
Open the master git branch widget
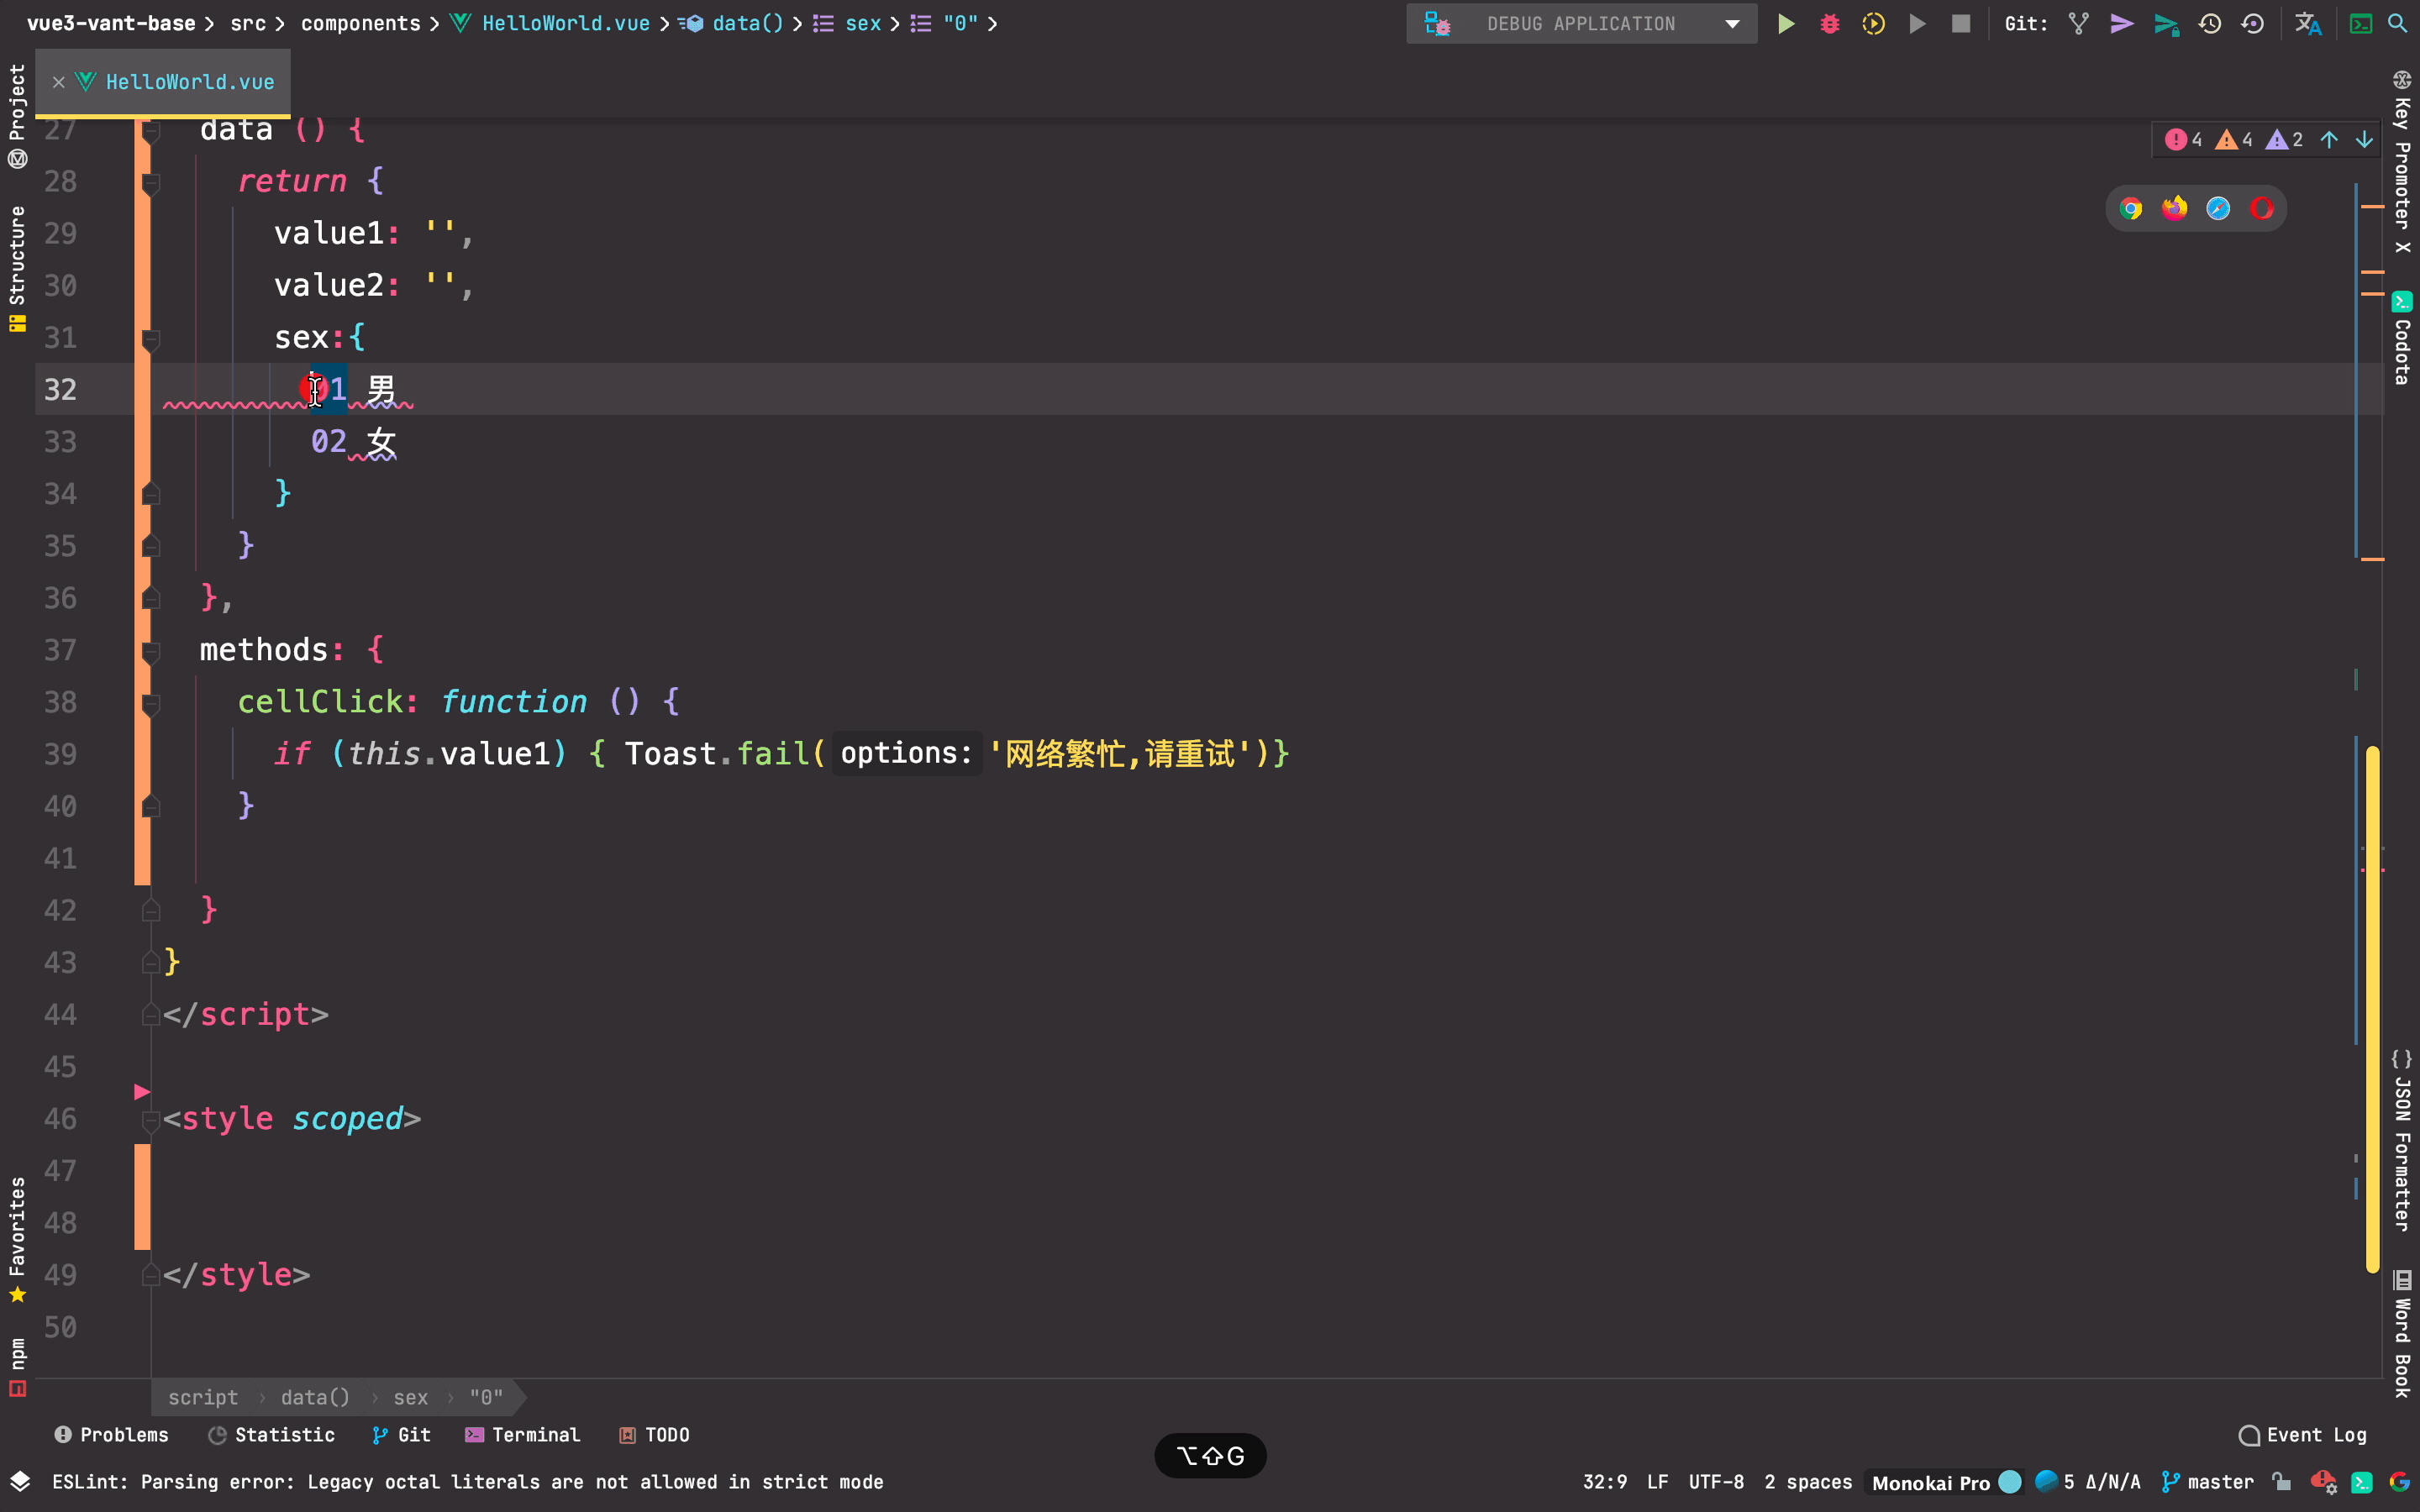pyautogui.click(x=2208, y=1482)
